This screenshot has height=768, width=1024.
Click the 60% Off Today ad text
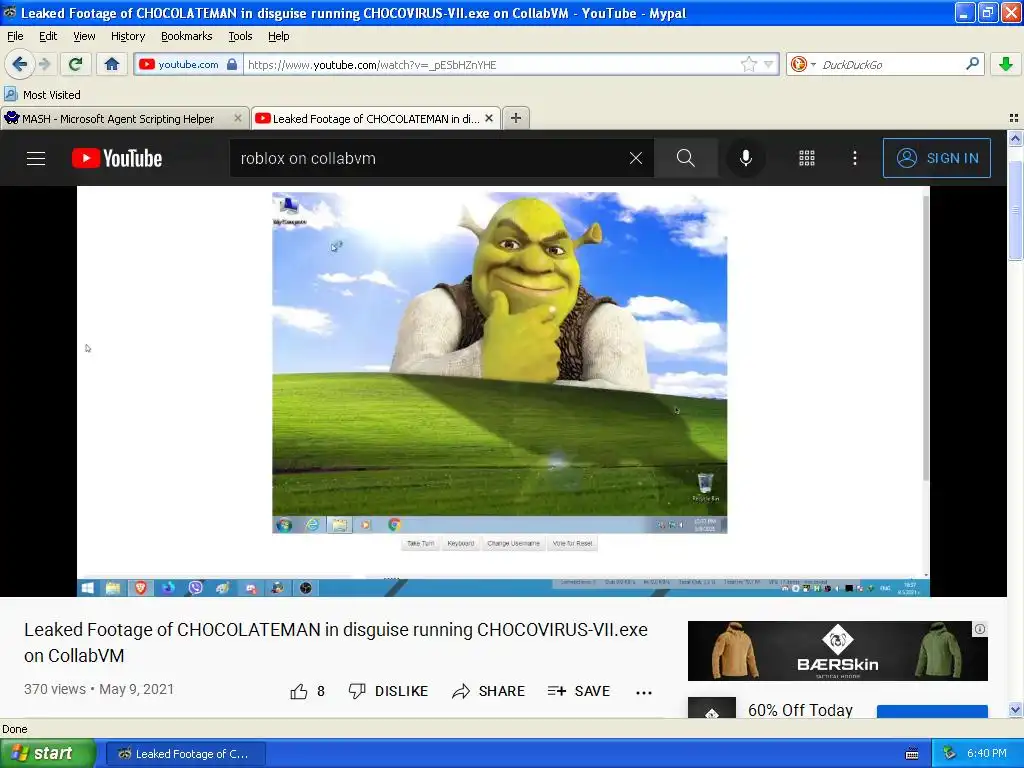pyautogui.click(x=800, y=710)
